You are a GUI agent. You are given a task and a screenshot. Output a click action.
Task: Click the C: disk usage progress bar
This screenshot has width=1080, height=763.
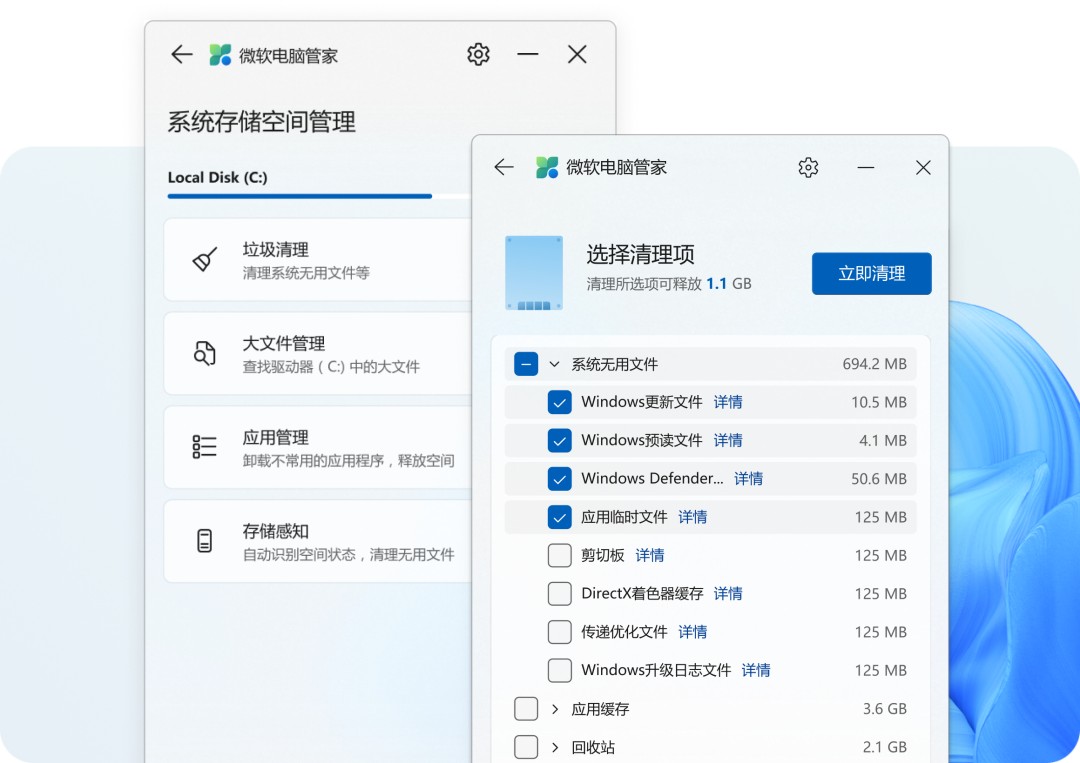(x=319, y=196)
